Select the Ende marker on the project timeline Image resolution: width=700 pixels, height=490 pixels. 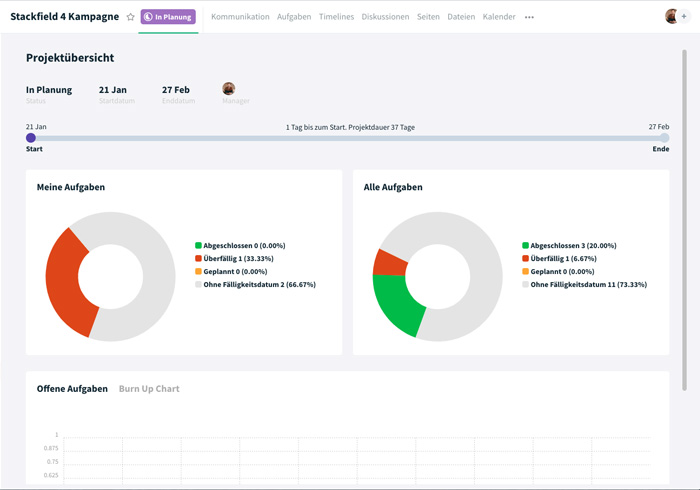pos(664,138)
